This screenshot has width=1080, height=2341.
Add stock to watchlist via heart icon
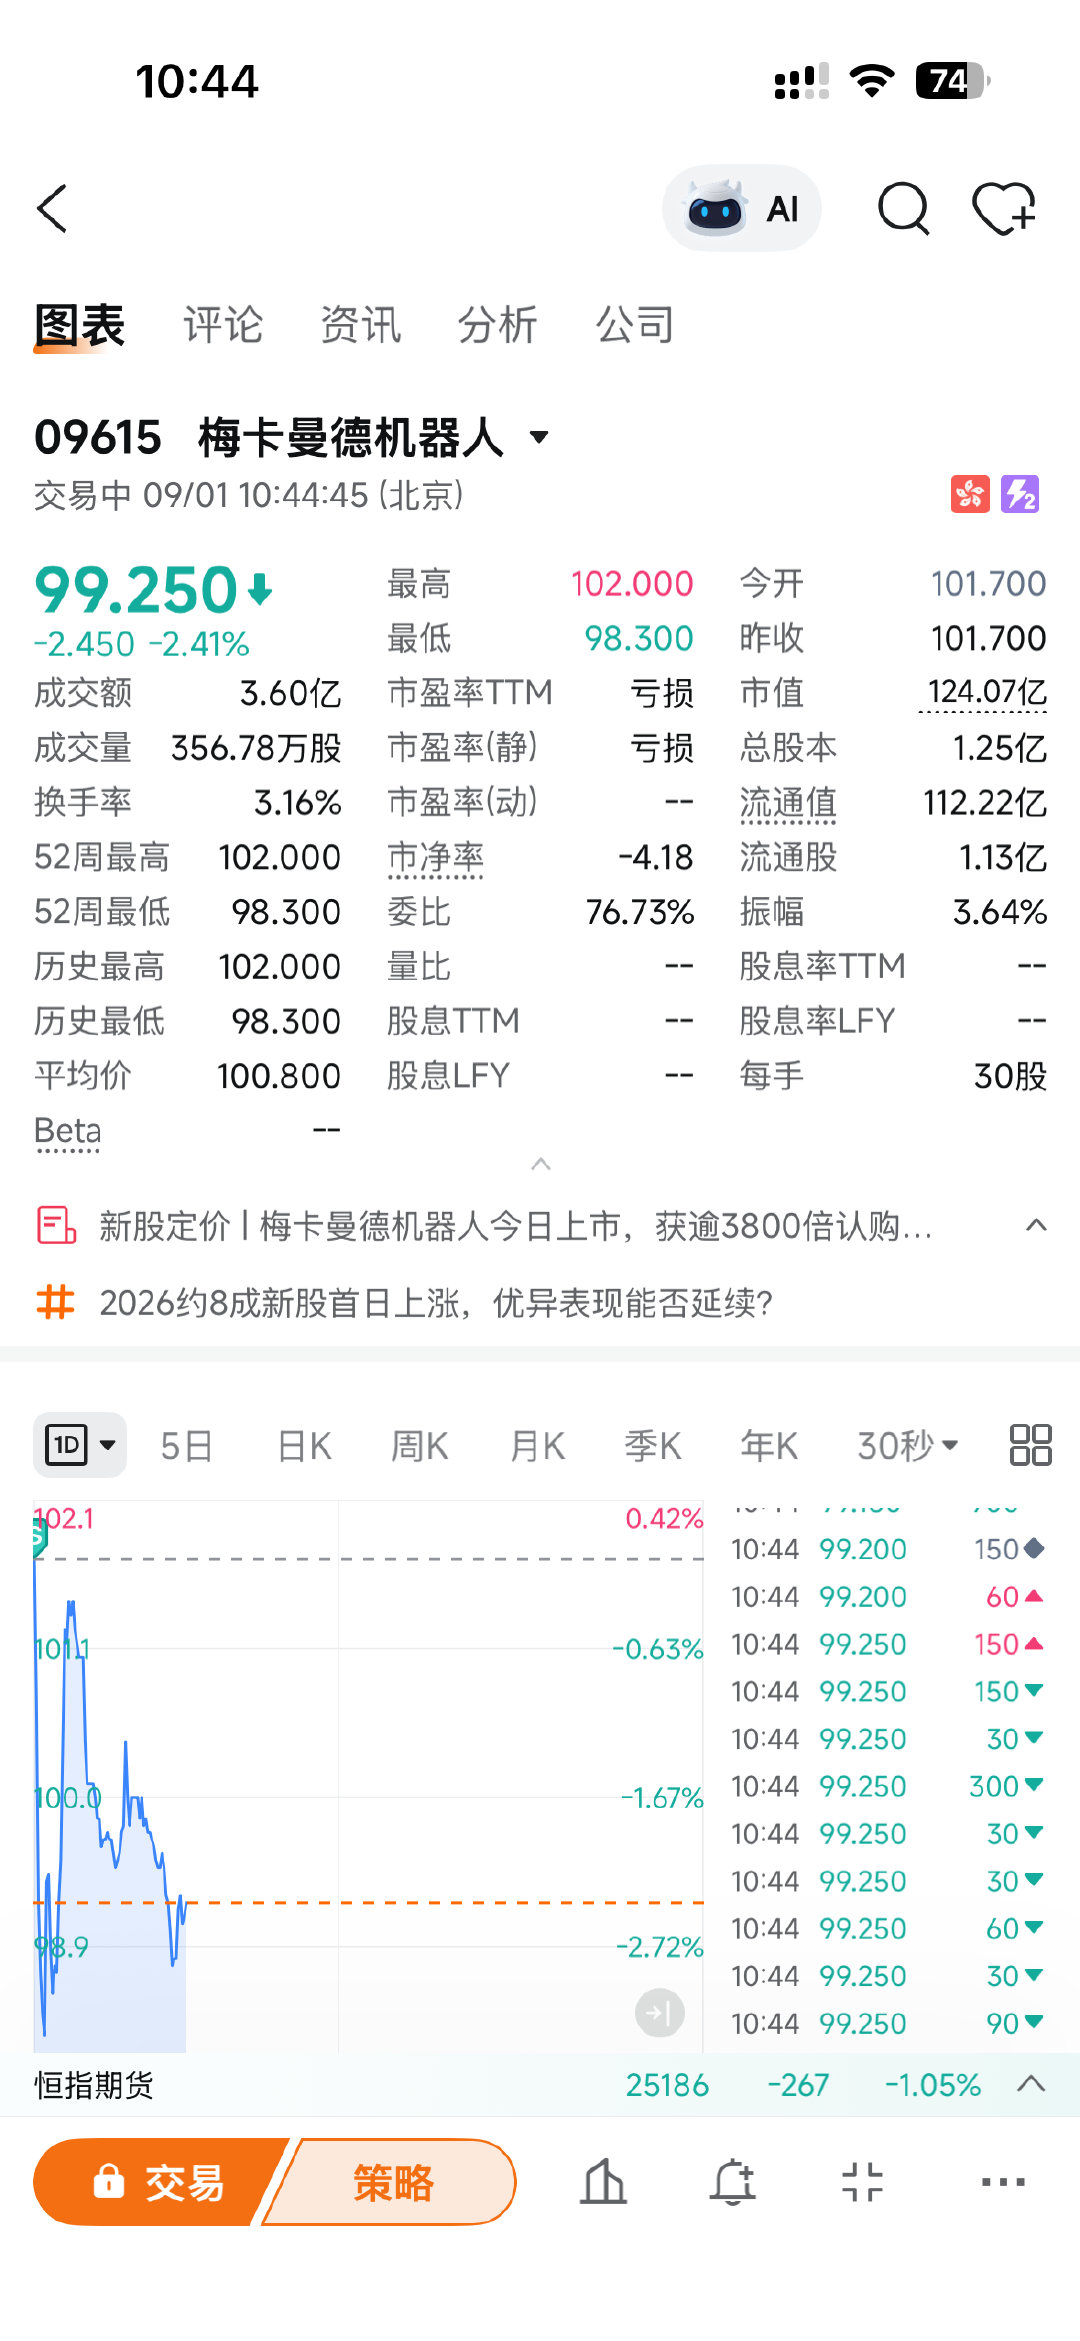click(x=1004, y=208)
